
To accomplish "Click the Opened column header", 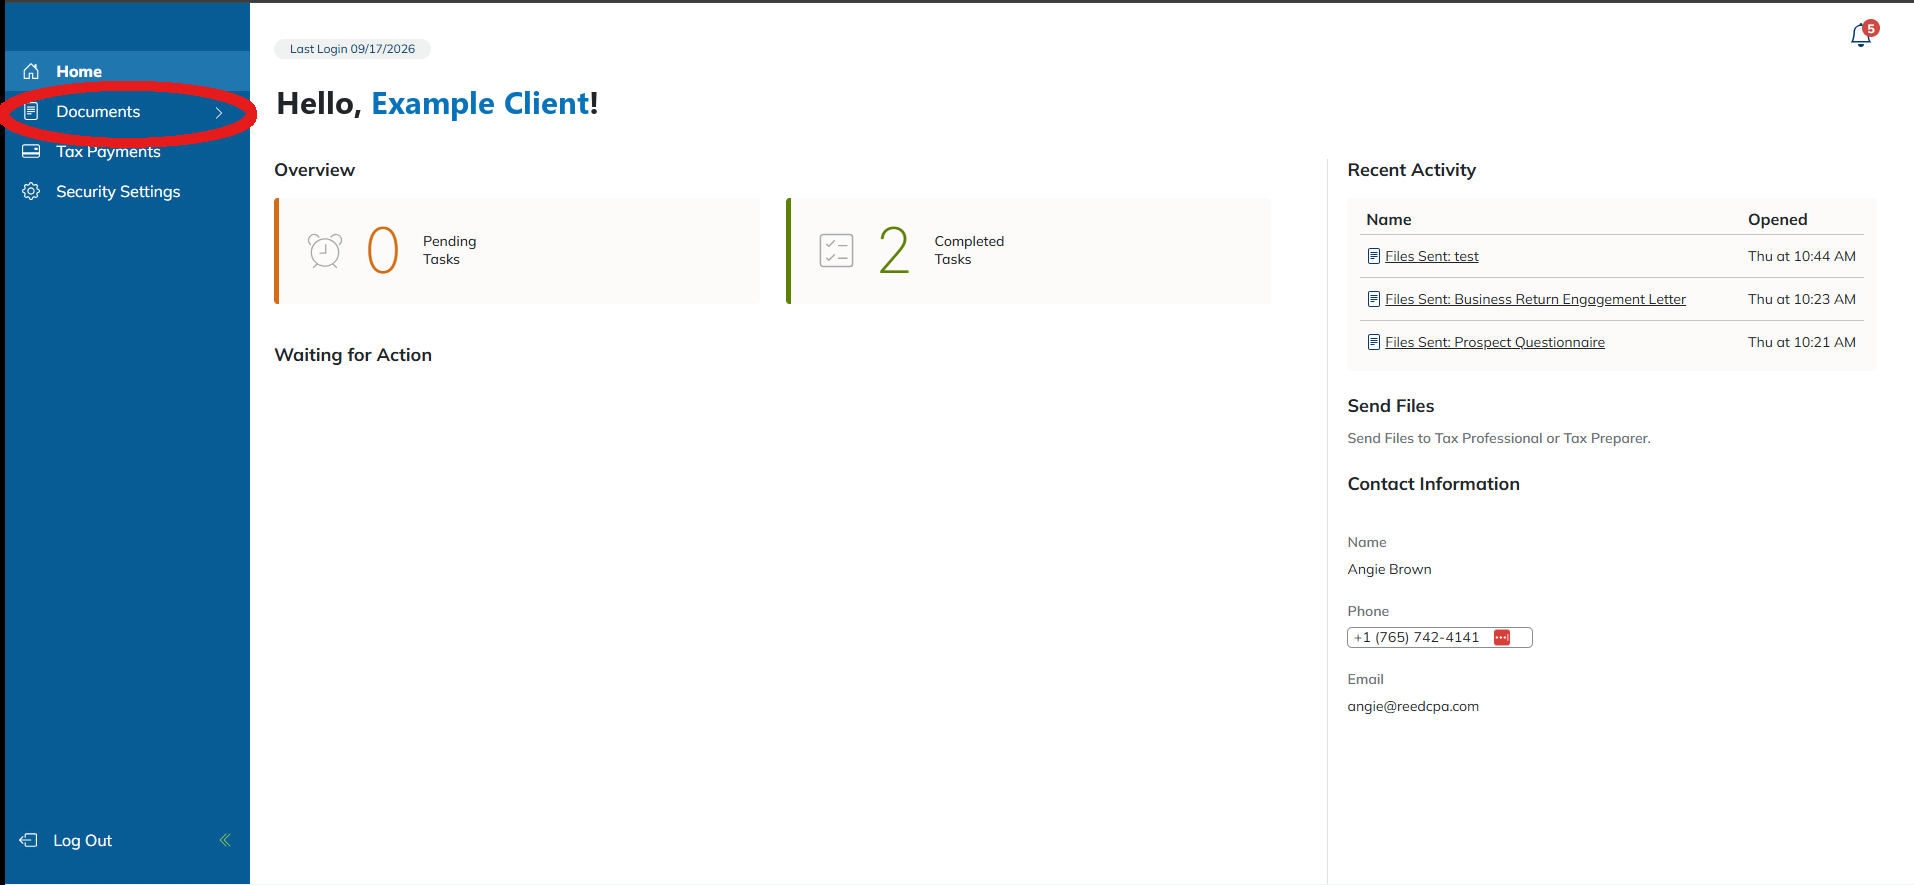I will [x=1777, y=219].
